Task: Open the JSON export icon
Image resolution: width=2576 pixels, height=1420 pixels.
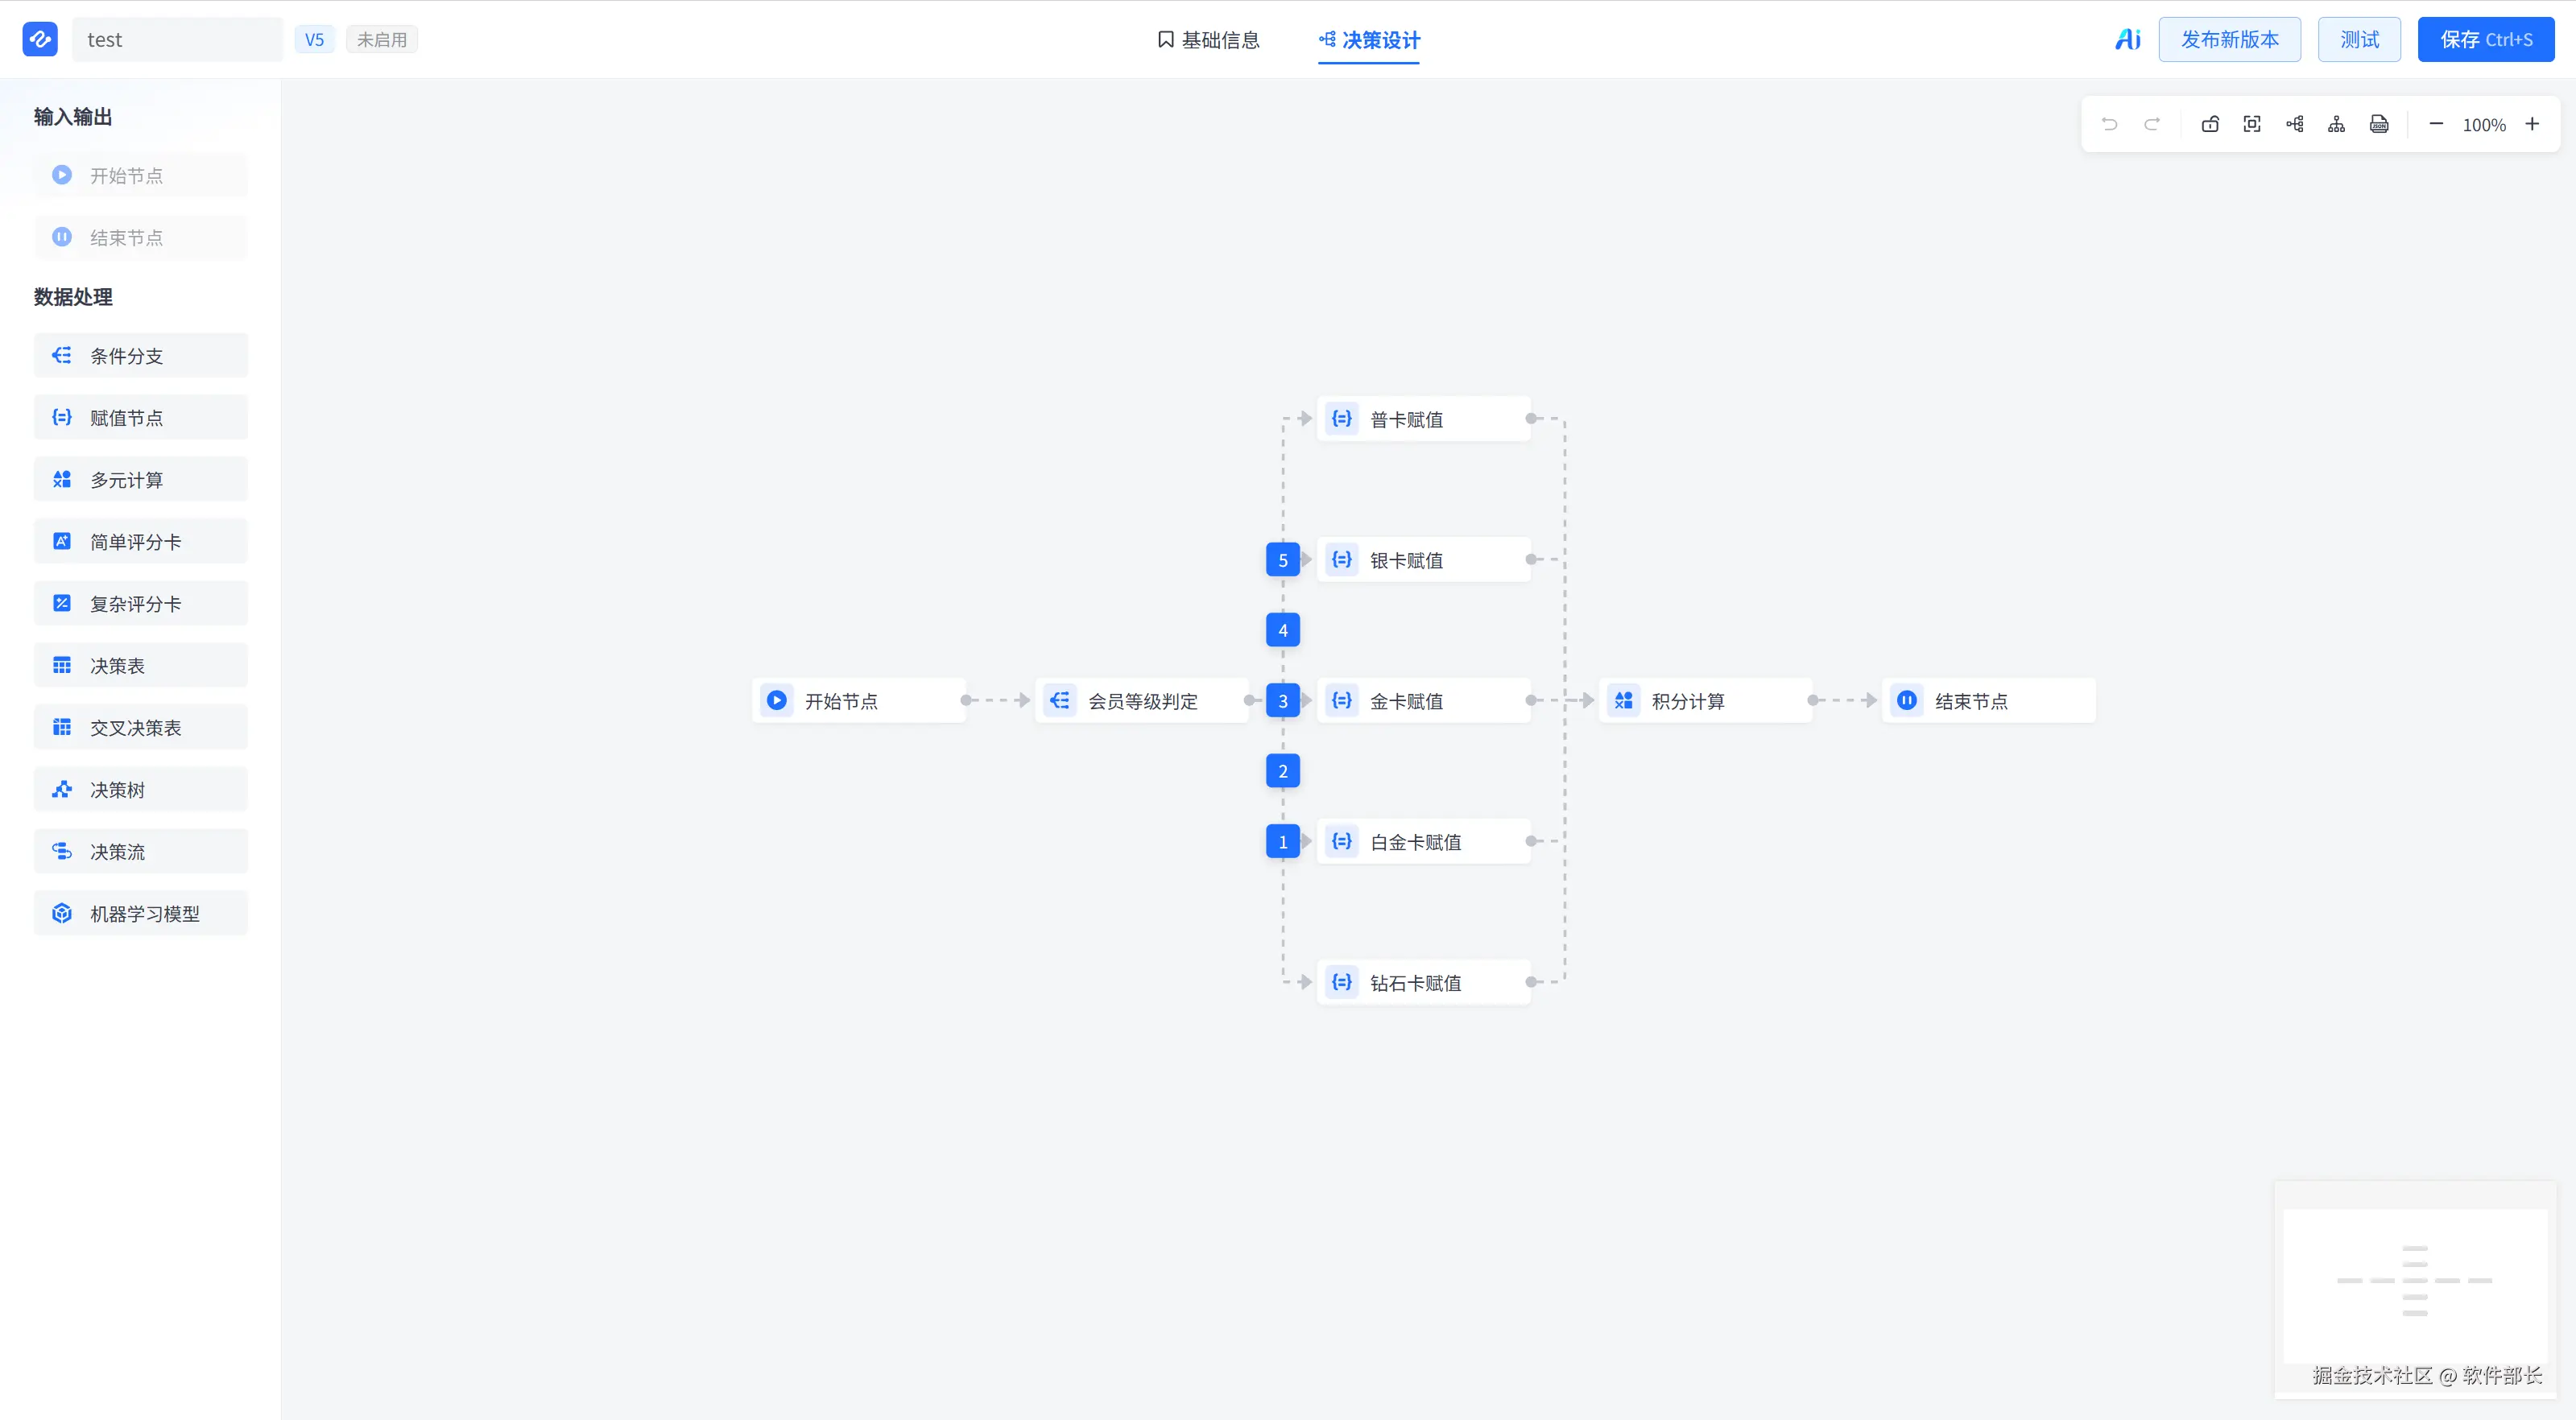Action: pos(2379,124)
